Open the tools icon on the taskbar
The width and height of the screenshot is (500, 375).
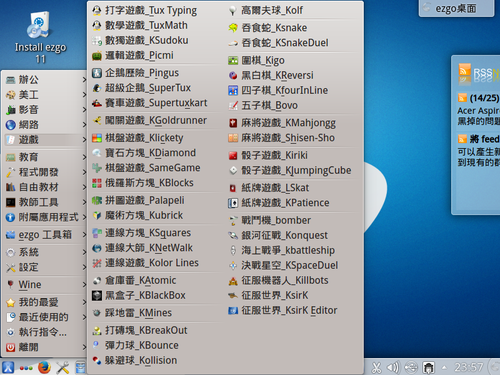63,367
